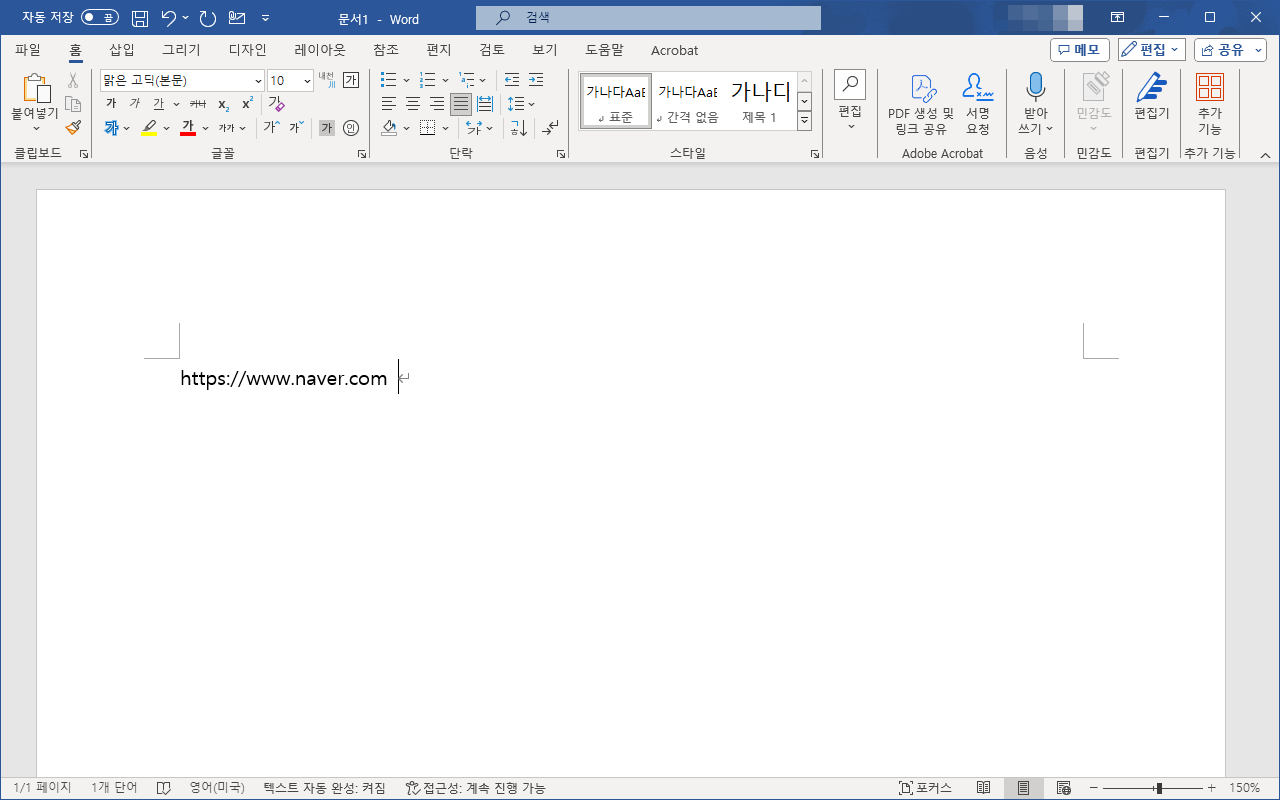Toggle character shading button

[327, 128]
